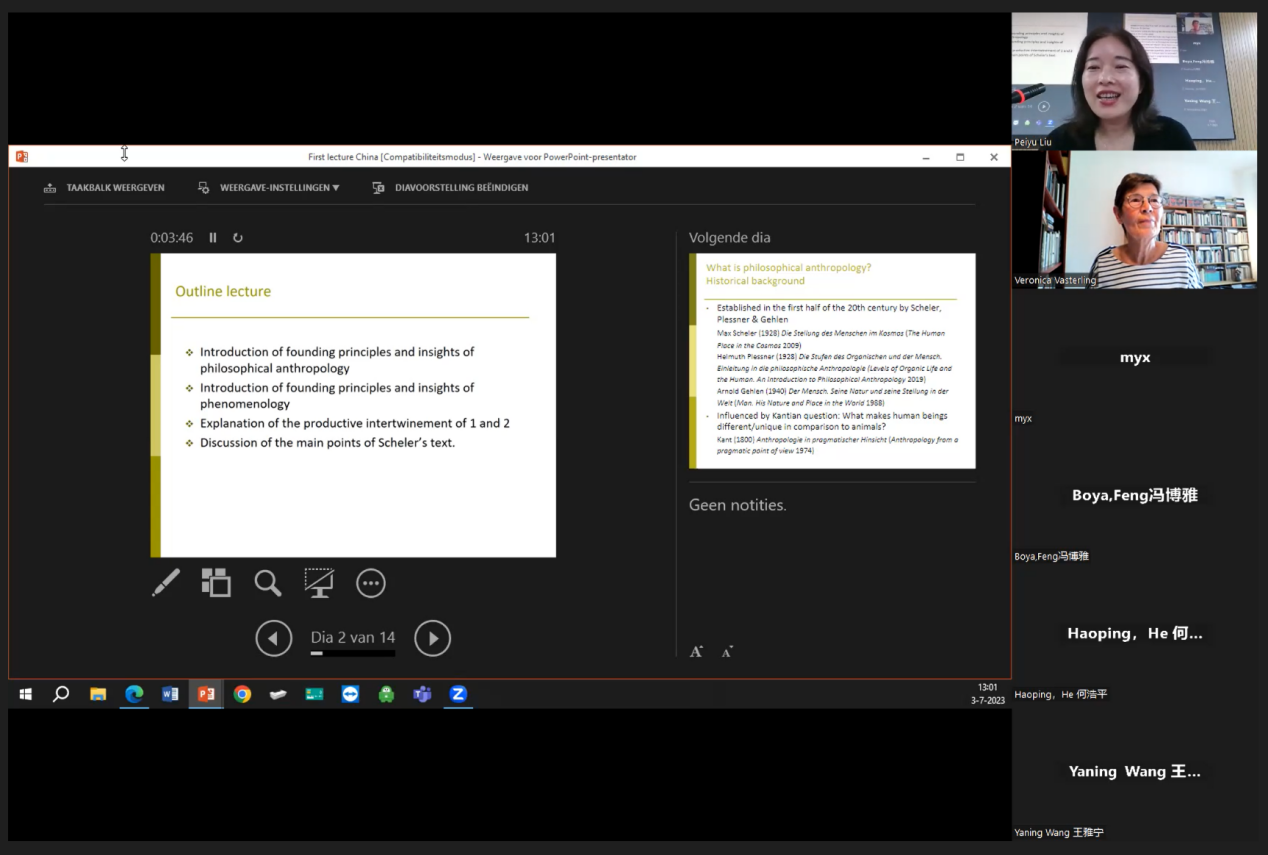
Task: Go to the previous slide
Action: pos(274,638)
